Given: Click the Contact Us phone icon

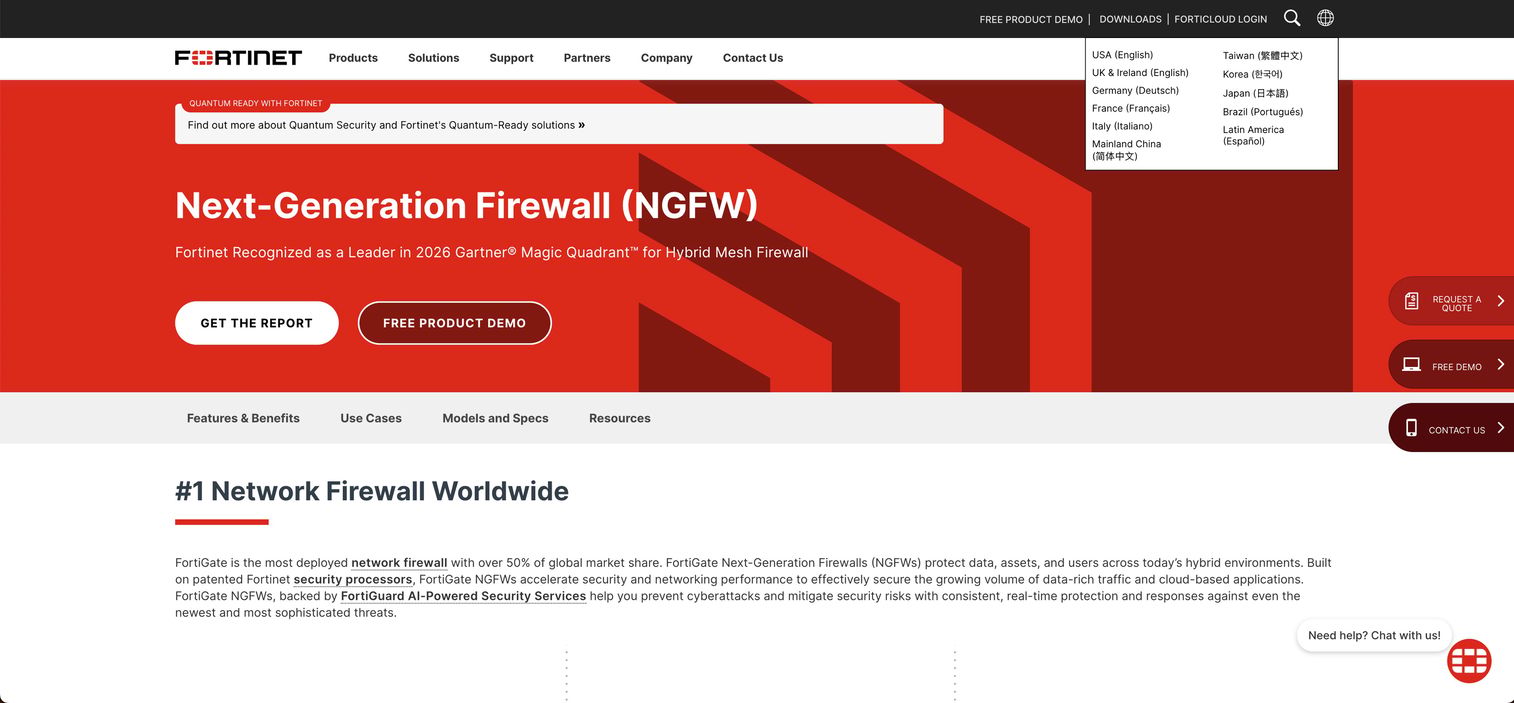Looking at the screenshot, I should [x=1411, y=428].
